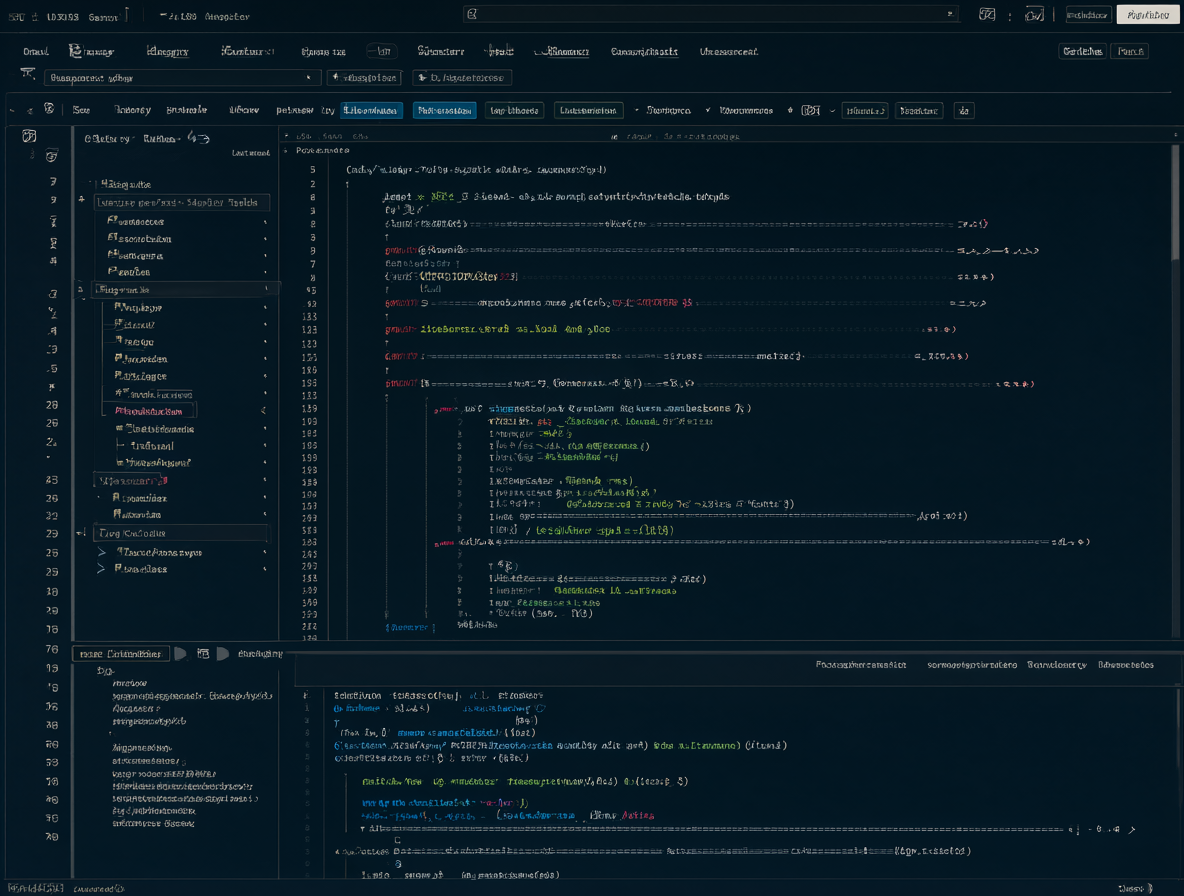This screenshot has height=896, width=1184.
Task: Click the rightmost outlined button in the menu row
Action: pos(1130,51)
